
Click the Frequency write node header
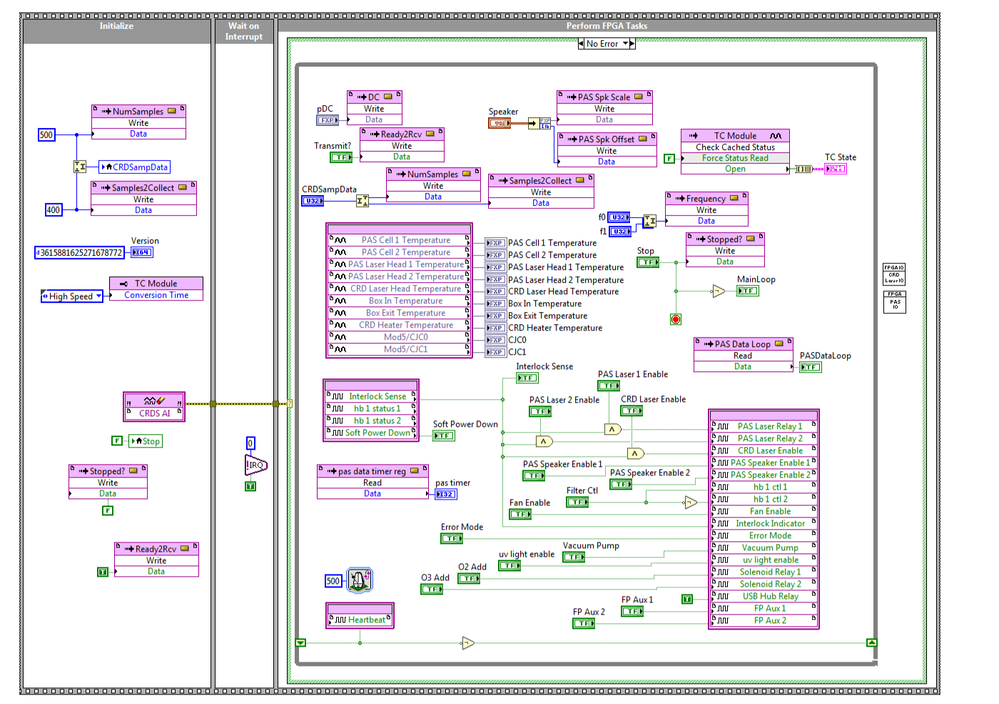[x=706, y=199]
